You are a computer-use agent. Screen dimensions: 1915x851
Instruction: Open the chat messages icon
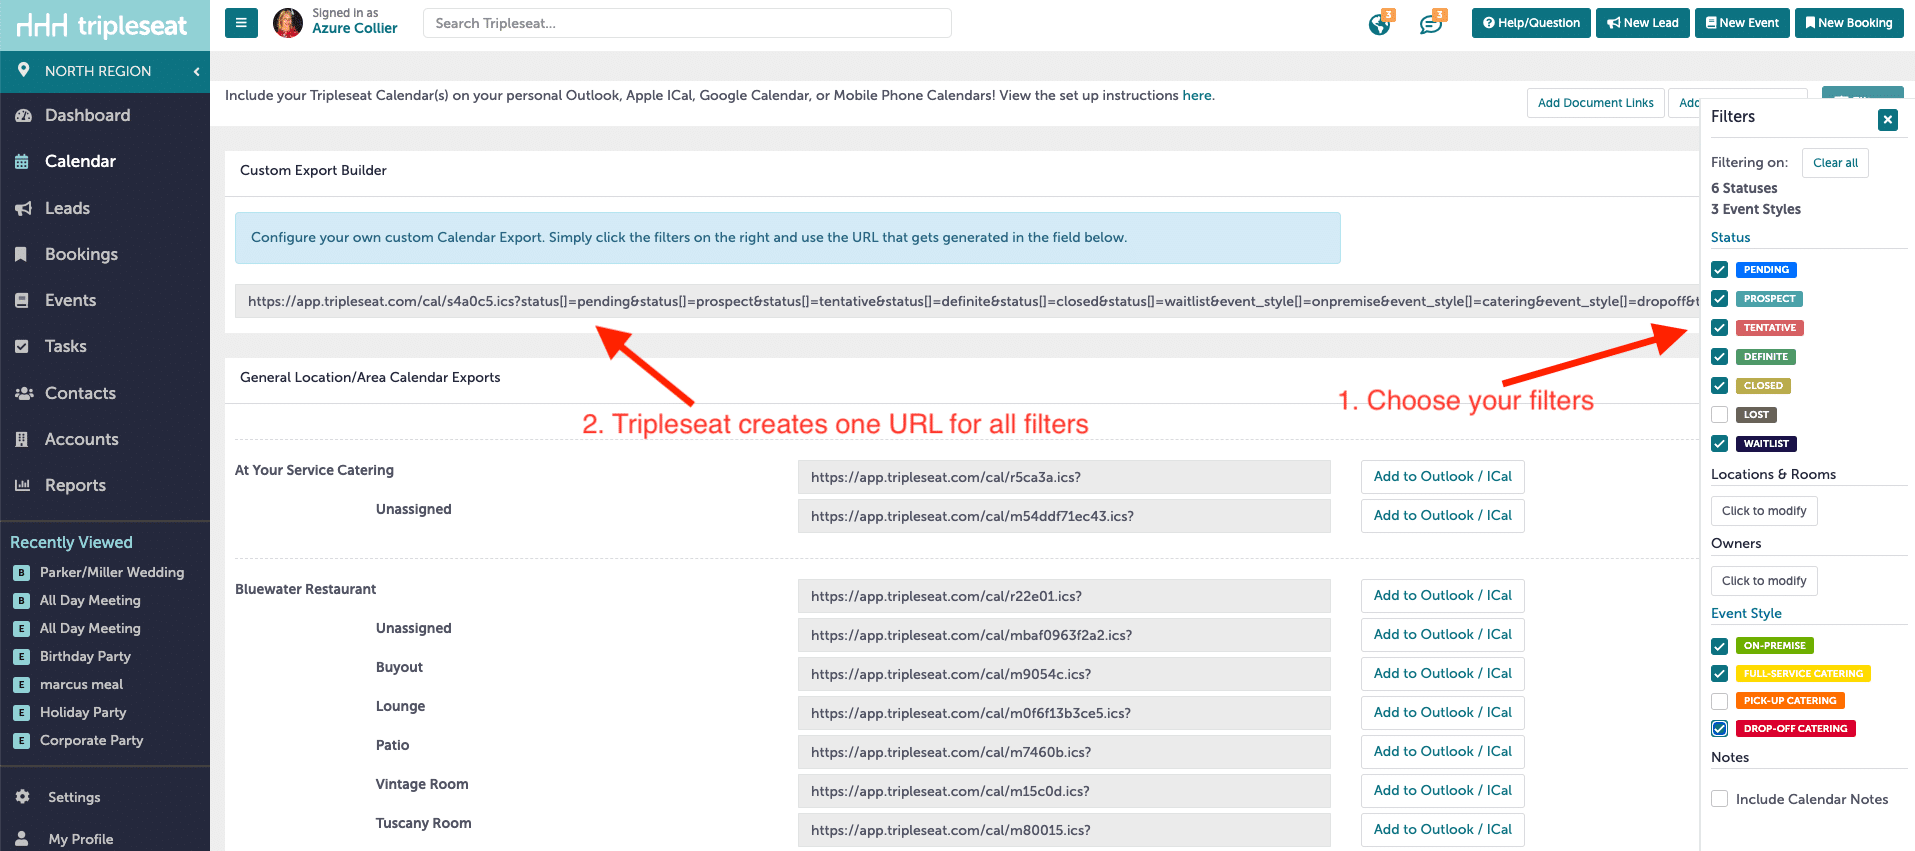(x=1431, y=24)
